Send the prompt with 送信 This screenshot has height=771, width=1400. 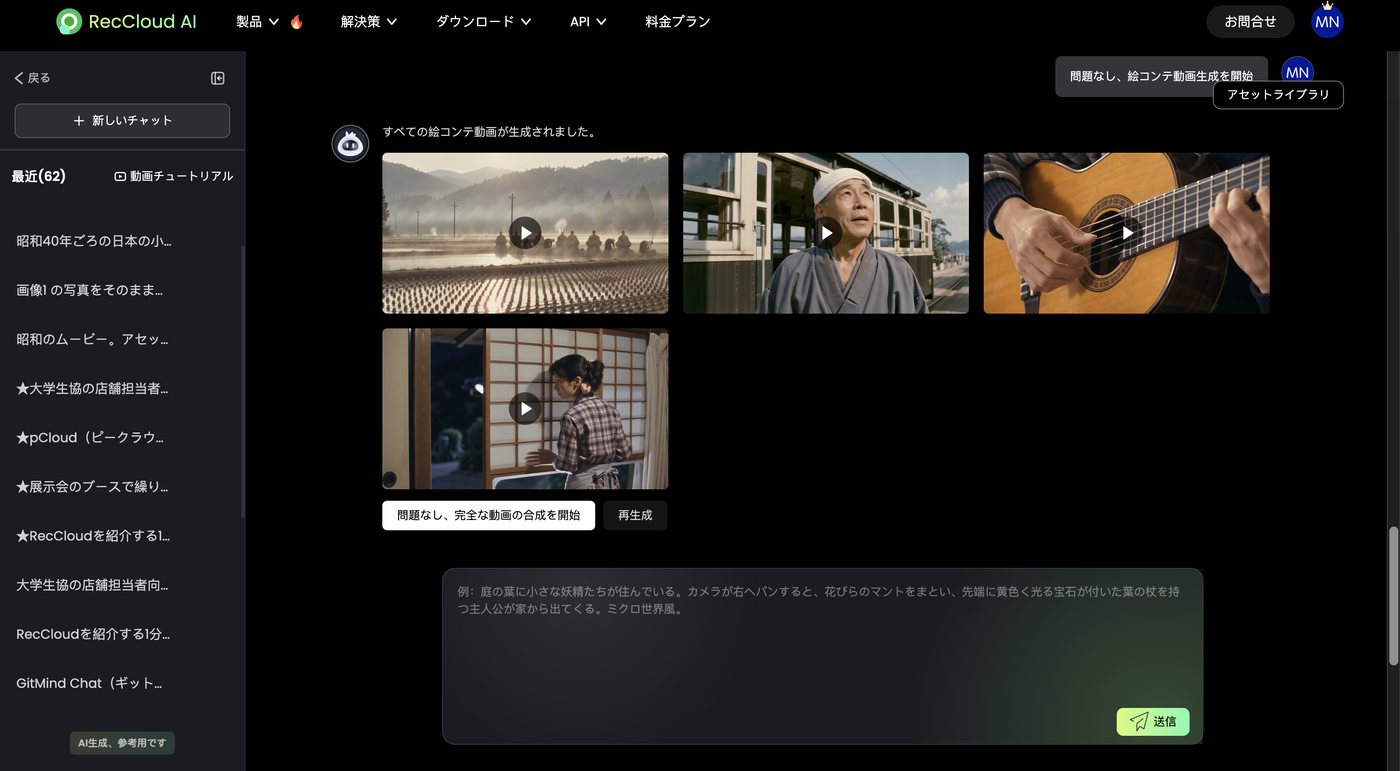pyautogui.click(x=1153, y=722)
